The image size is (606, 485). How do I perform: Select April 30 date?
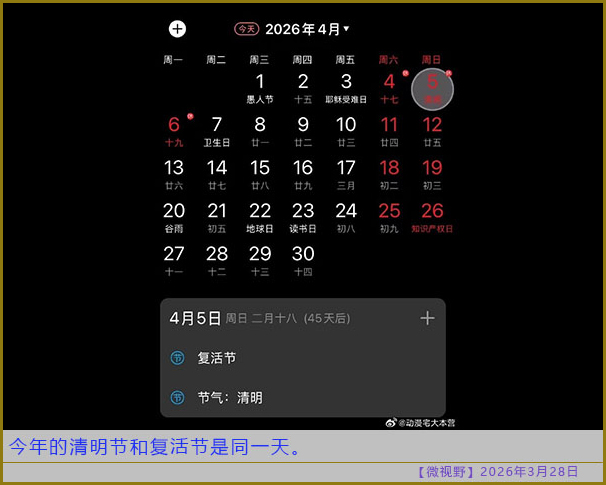[x=303, y=259]
